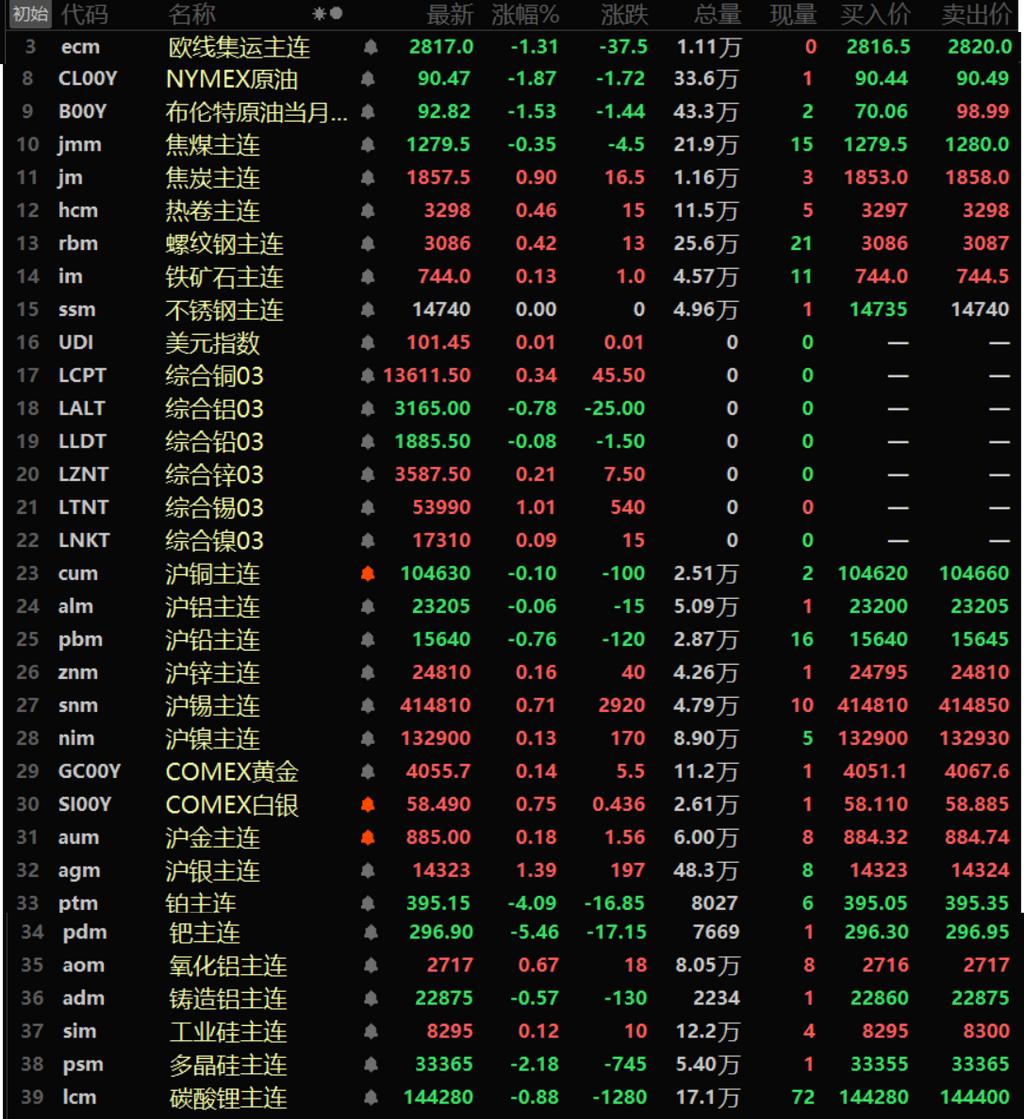This screenshot has height=1119, width=1024.
Task: Sort by the 涨幅% column header
Action: pyautogui.click(x=525, y=14)
